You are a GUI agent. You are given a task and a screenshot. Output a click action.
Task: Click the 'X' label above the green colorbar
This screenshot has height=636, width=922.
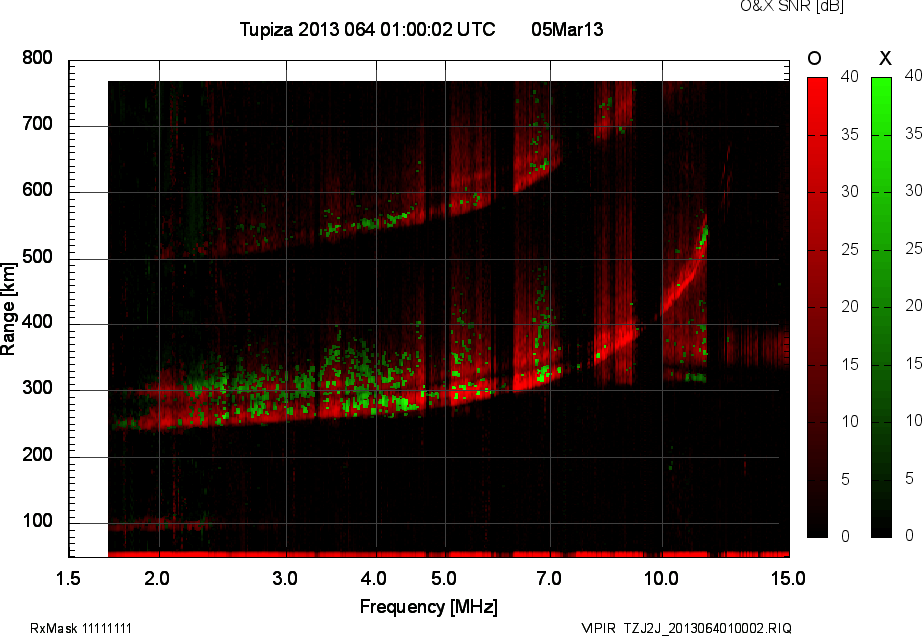click(885, 58)
